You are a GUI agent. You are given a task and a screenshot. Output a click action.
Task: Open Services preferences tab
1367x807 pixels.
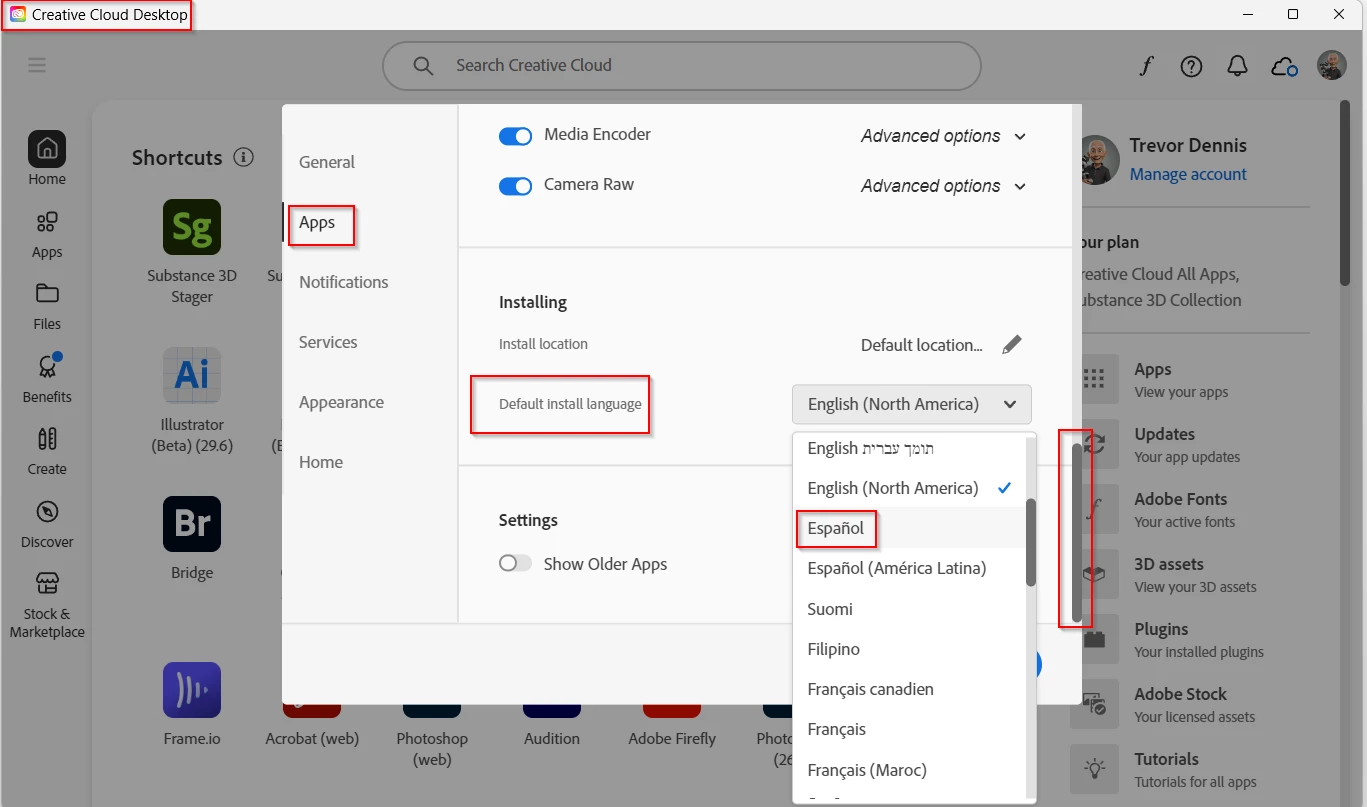pos(328,342)
